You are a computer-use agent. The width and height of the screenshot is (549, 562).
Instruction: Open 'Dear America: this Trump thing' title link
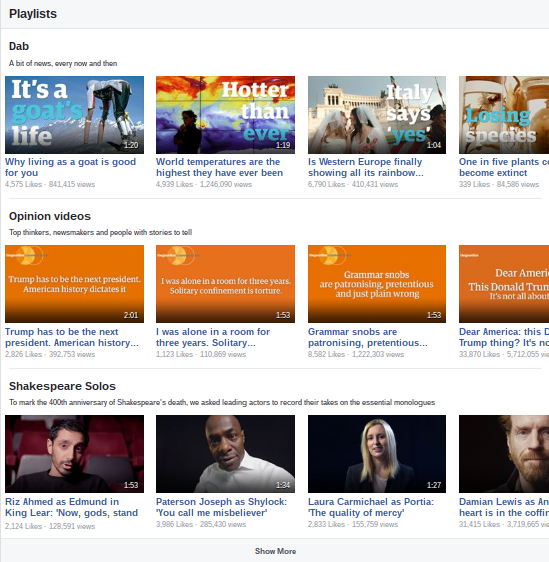(x=504, y=337)
